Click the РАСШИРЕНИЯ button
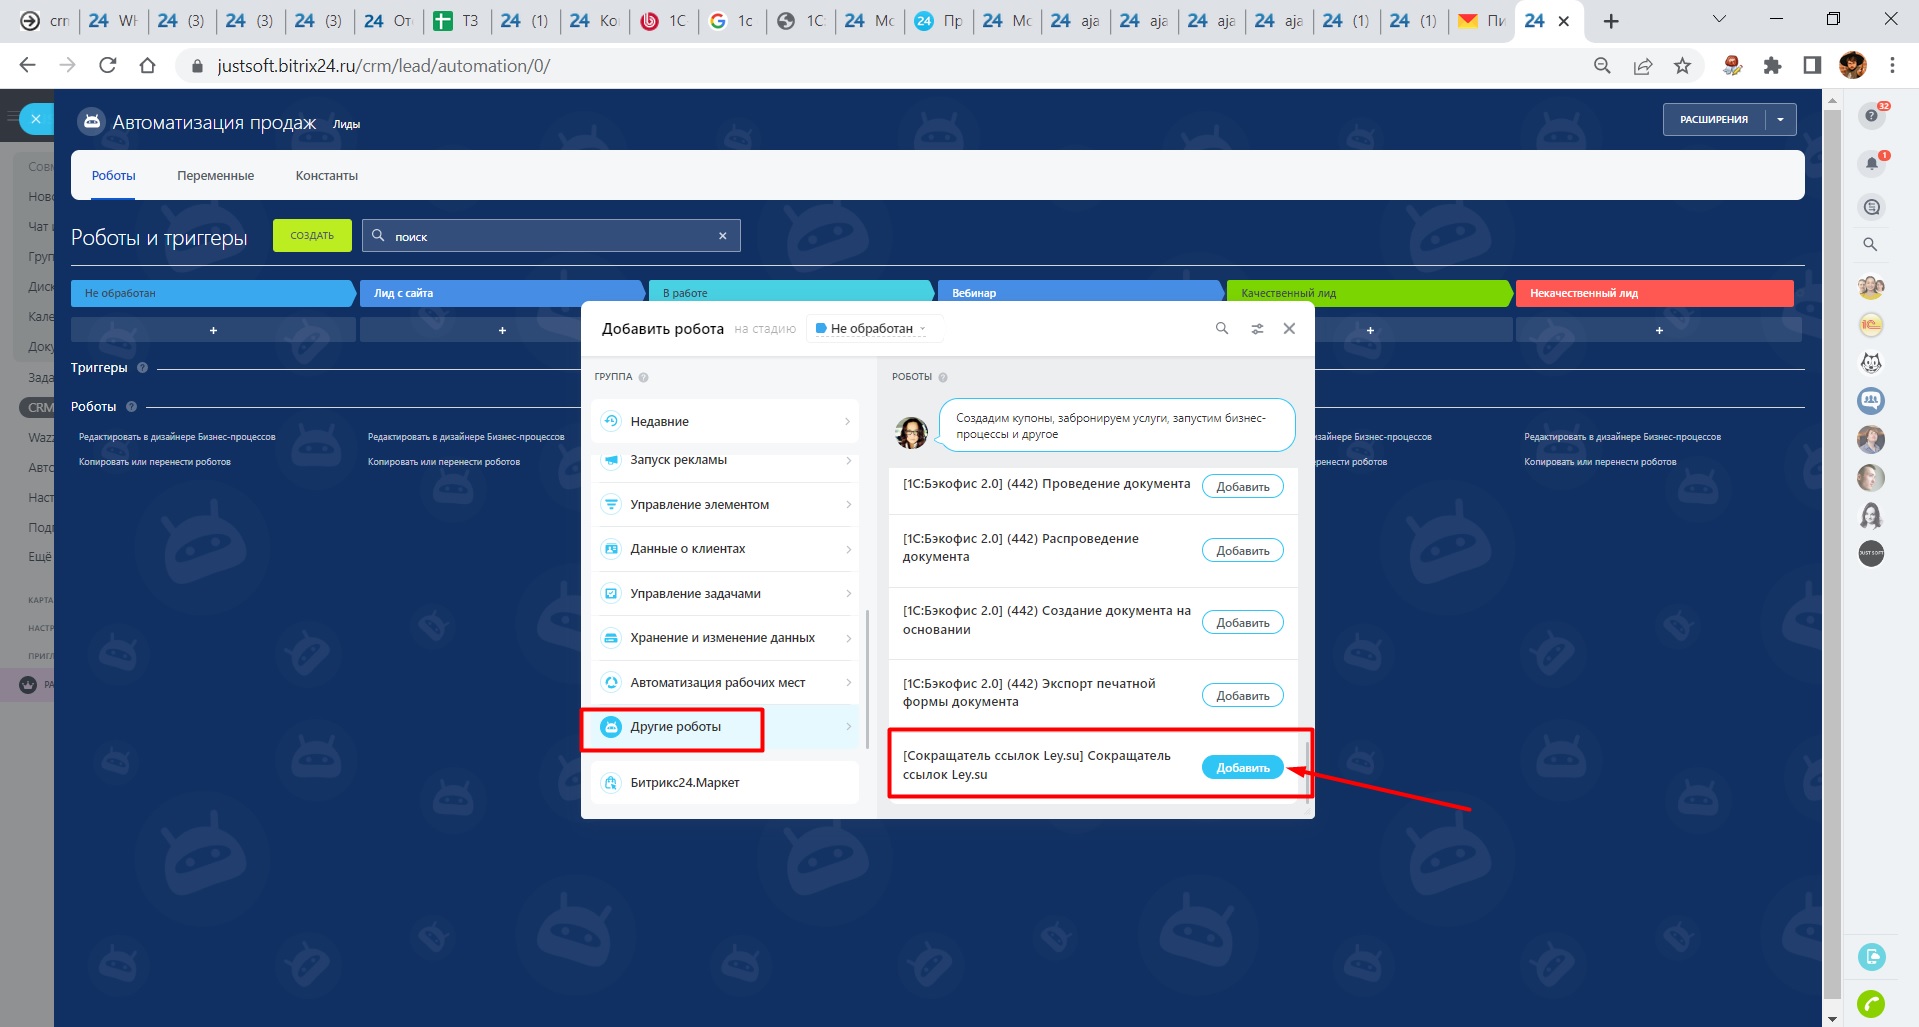This screenshot has width=1919, height=1027. click(x=1714, y=120)
